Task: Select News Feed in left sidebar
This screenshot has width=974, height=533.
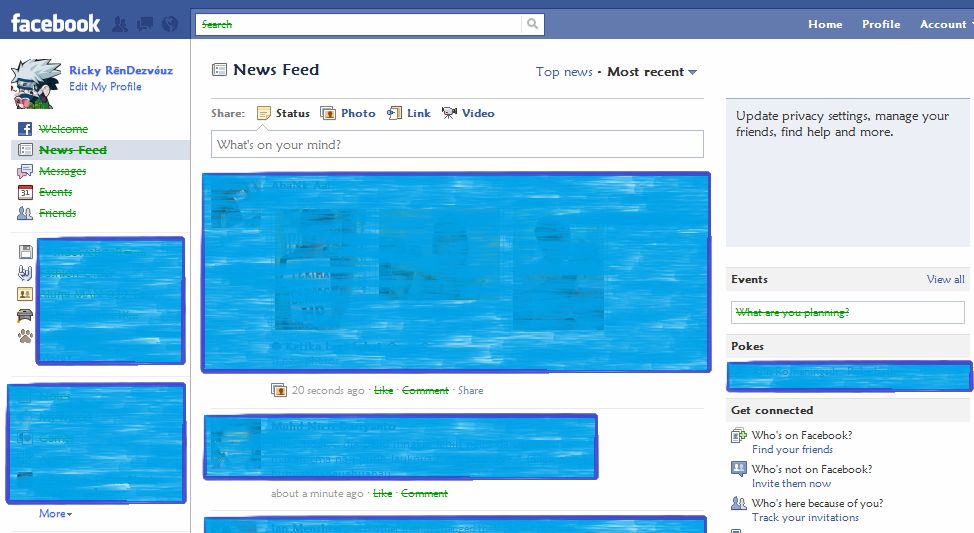Action: click(x=73, y=150)
